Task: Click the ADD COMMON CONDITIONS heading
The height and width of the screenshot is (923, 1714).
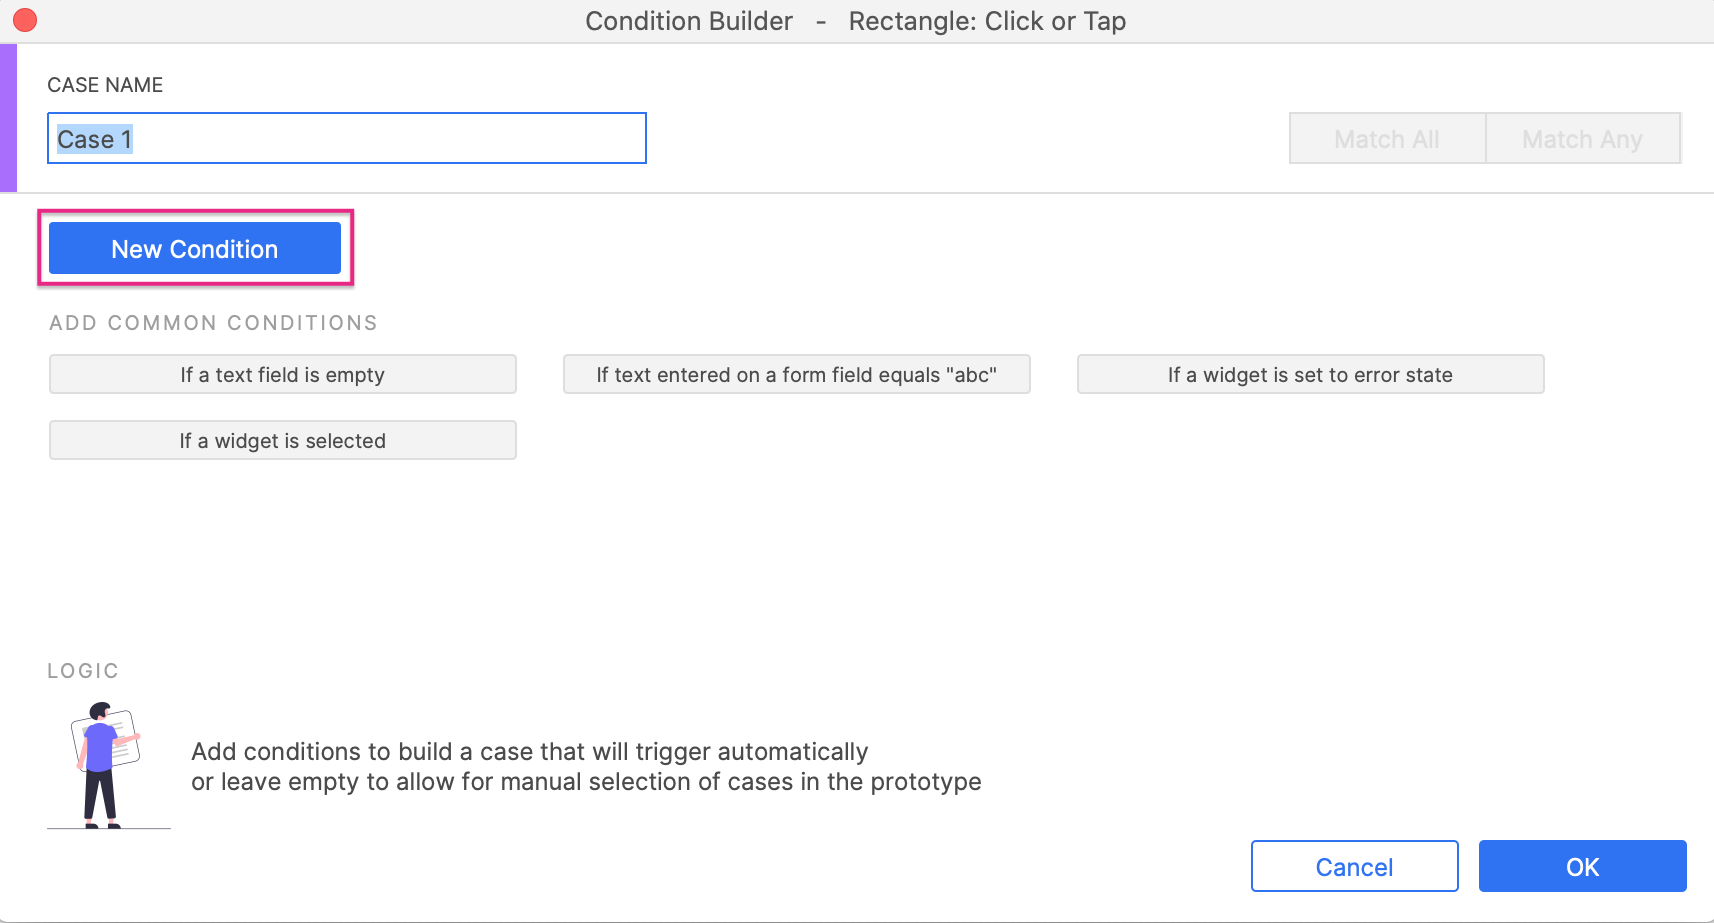Action: point(213,323)
